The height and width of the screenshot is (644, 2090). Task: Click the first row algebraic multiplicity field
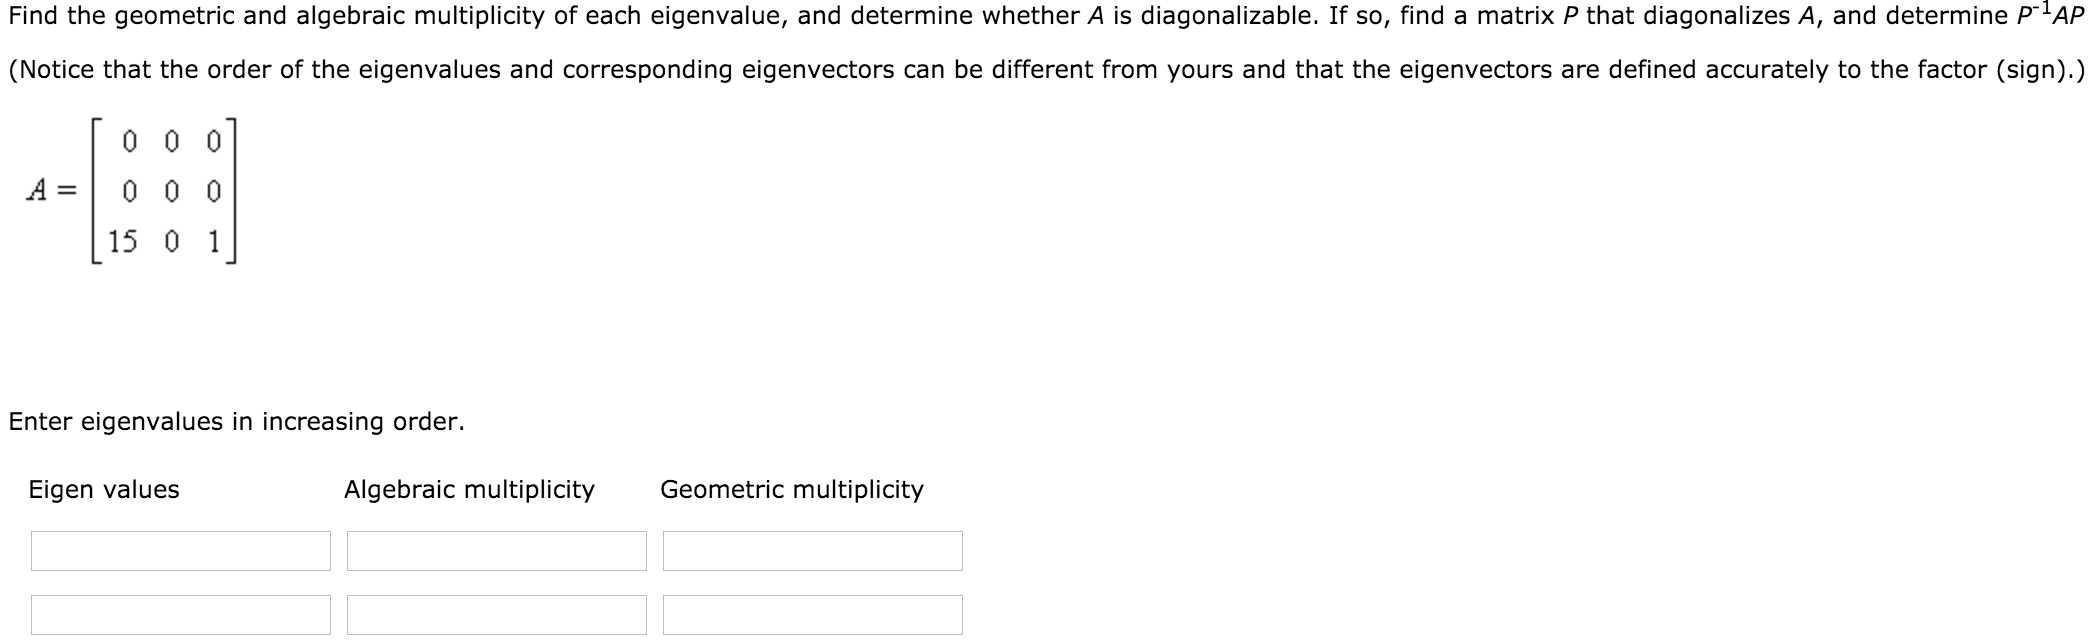coord(497,549)
